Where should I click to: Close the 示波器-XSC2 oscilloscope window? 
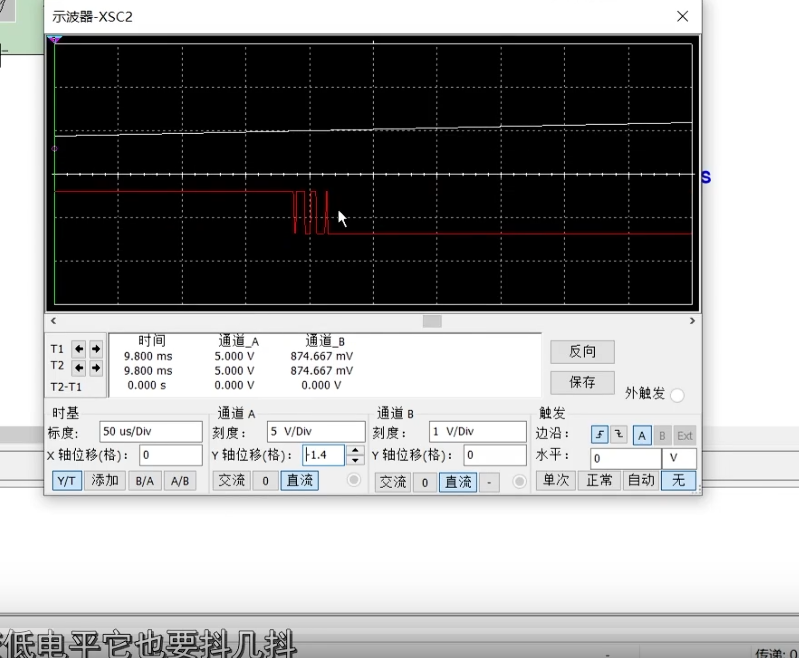683,16
